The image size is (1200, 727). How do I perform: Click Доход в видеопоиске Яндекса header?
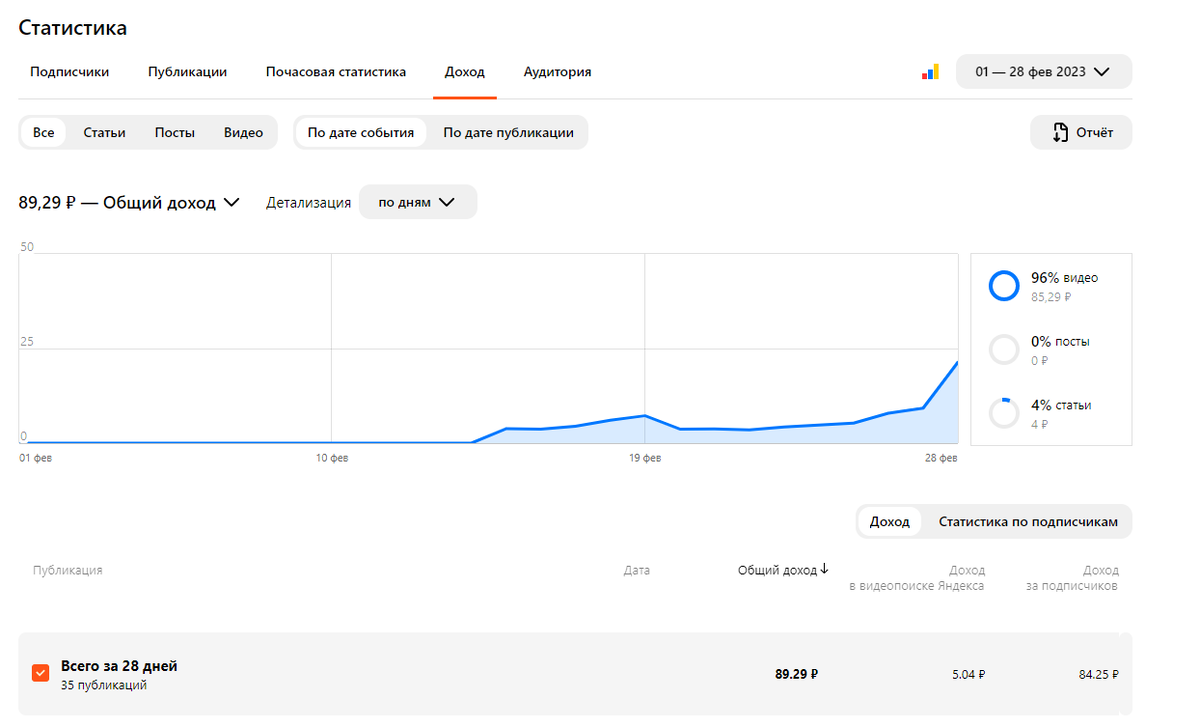tap(917, 578)
